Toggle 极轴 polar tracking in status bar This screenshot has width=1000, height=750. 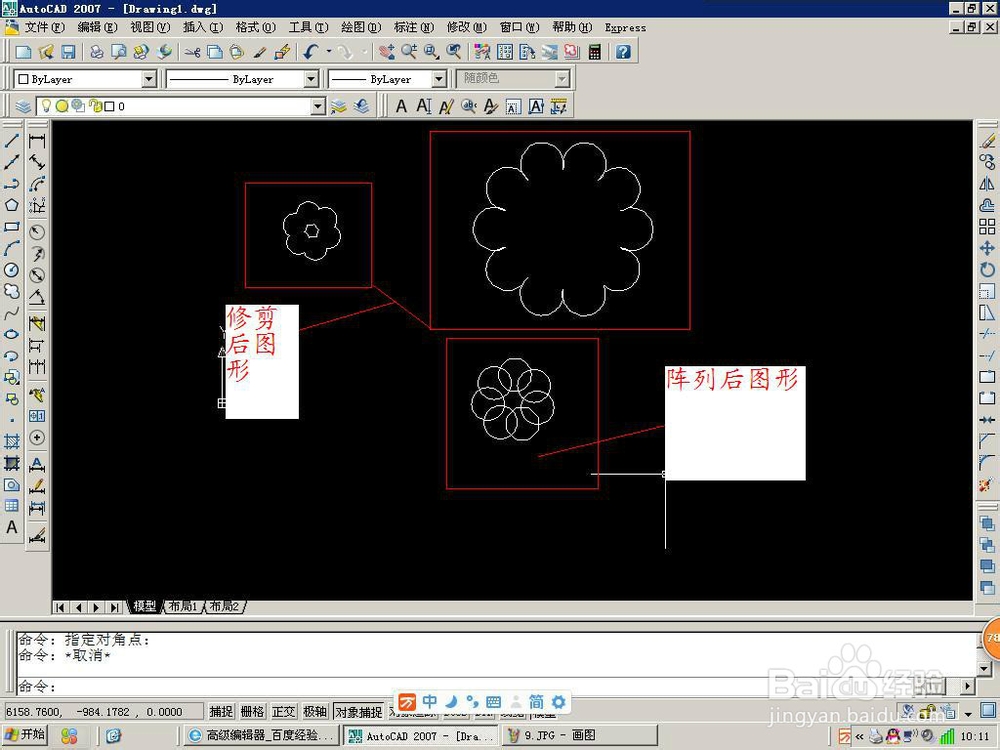pos(315,712)
